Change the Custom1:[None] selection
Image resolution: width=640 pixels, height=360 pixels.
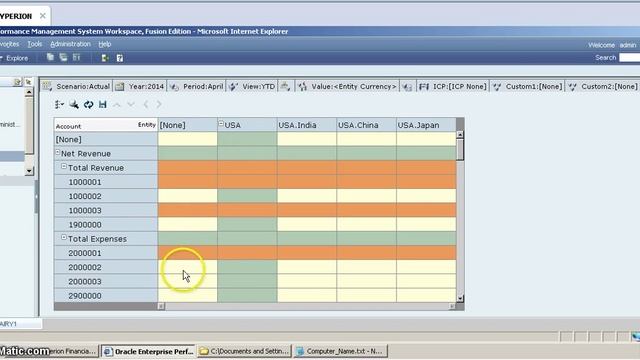(x=534, y=87)
